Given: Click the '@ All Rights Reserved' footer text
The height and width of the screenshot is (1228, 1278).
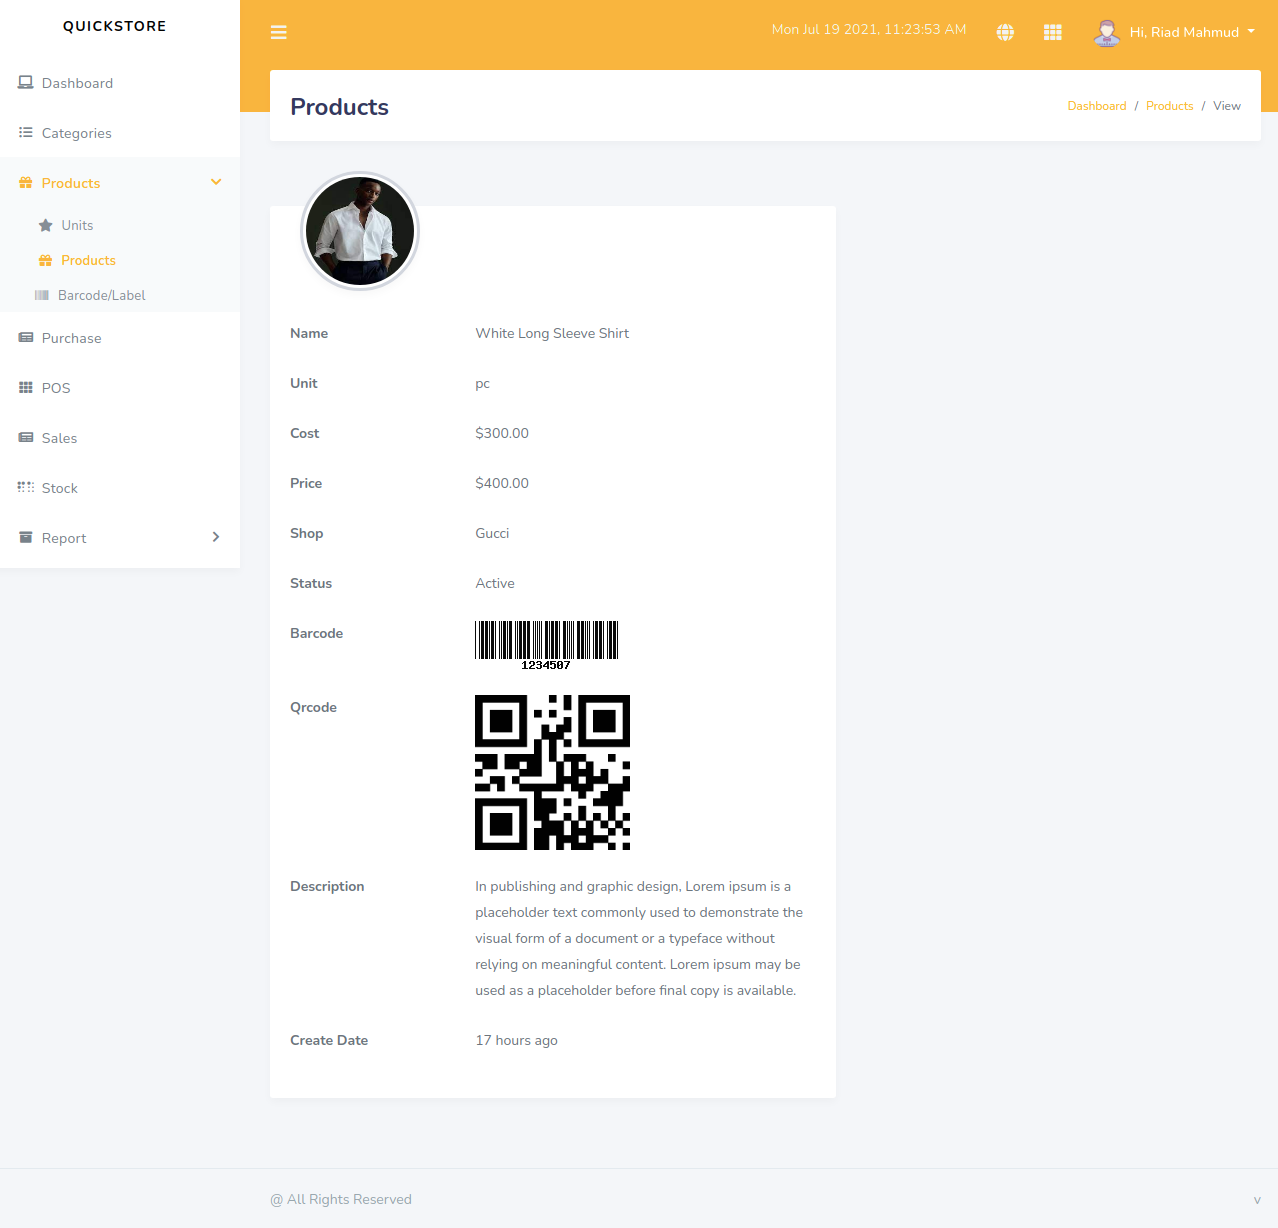Looking at the screenshot, I should pos(341,1199).
